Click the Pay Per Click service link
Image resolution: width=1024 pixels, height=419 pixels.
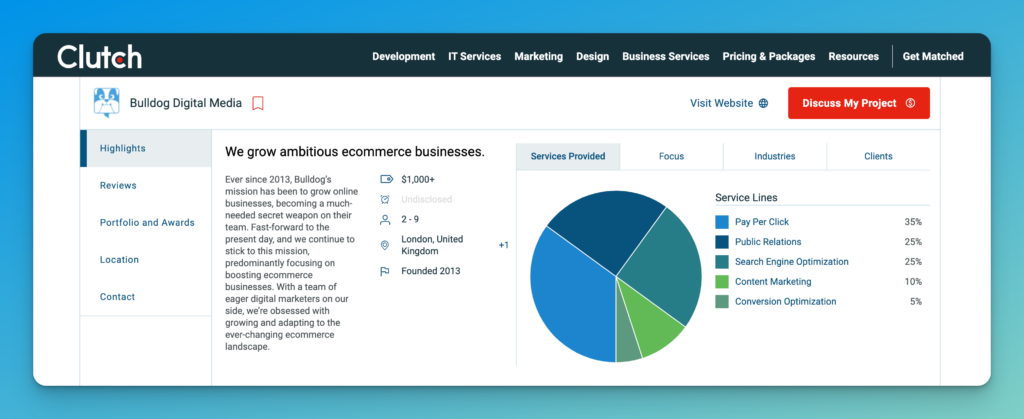point(761,222)
